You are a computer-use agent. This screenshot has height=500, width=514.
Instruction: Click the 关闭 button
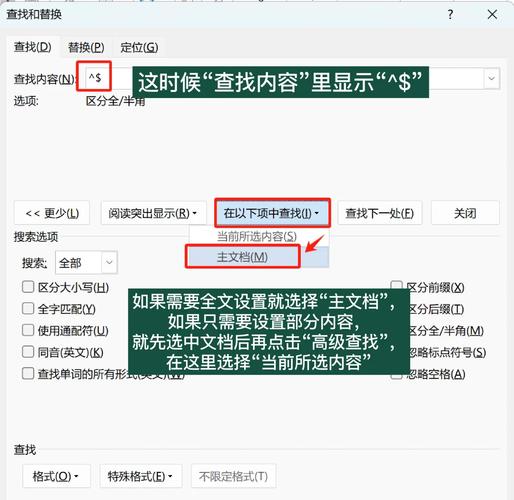[465, 213]
